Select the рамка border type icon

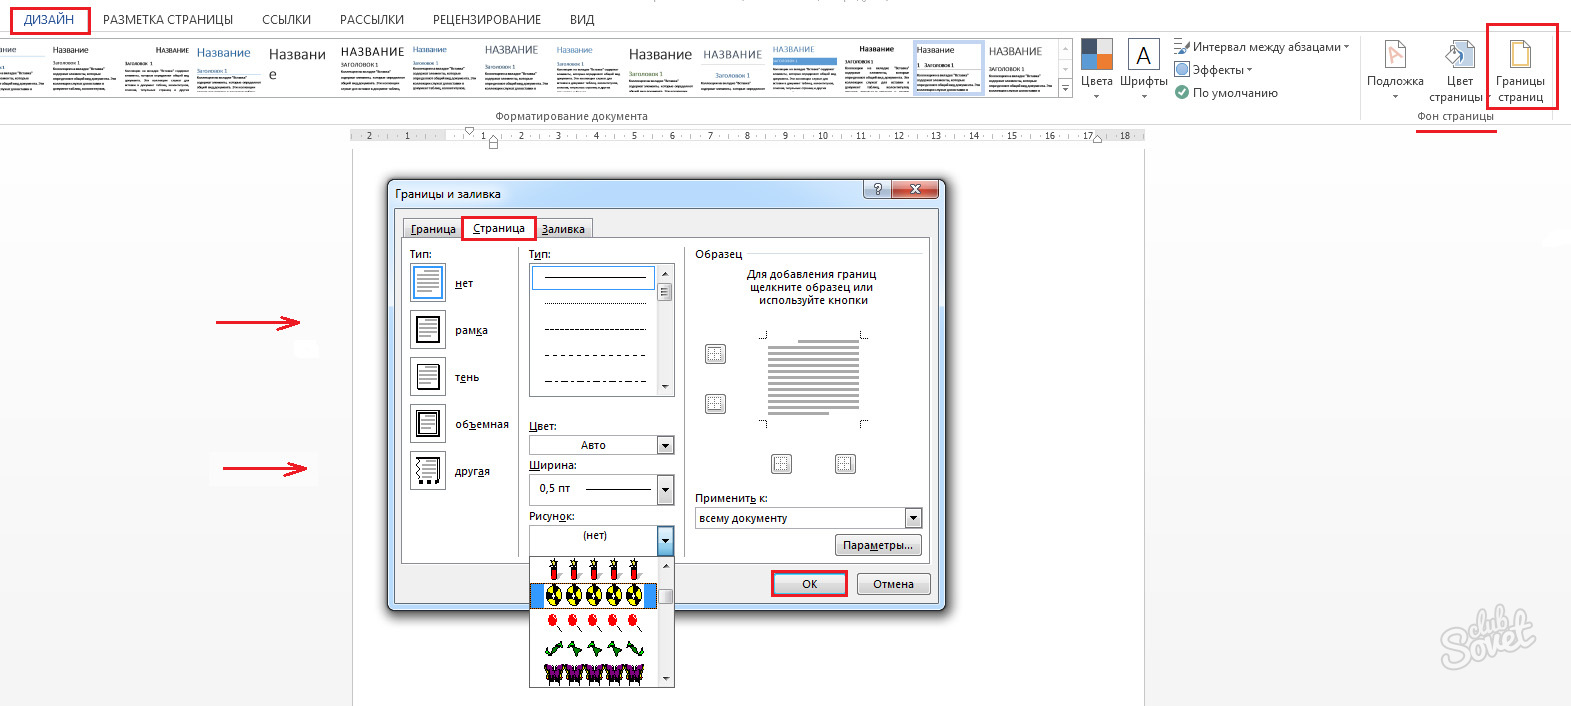pyautogui.click(x=428, y=330)
